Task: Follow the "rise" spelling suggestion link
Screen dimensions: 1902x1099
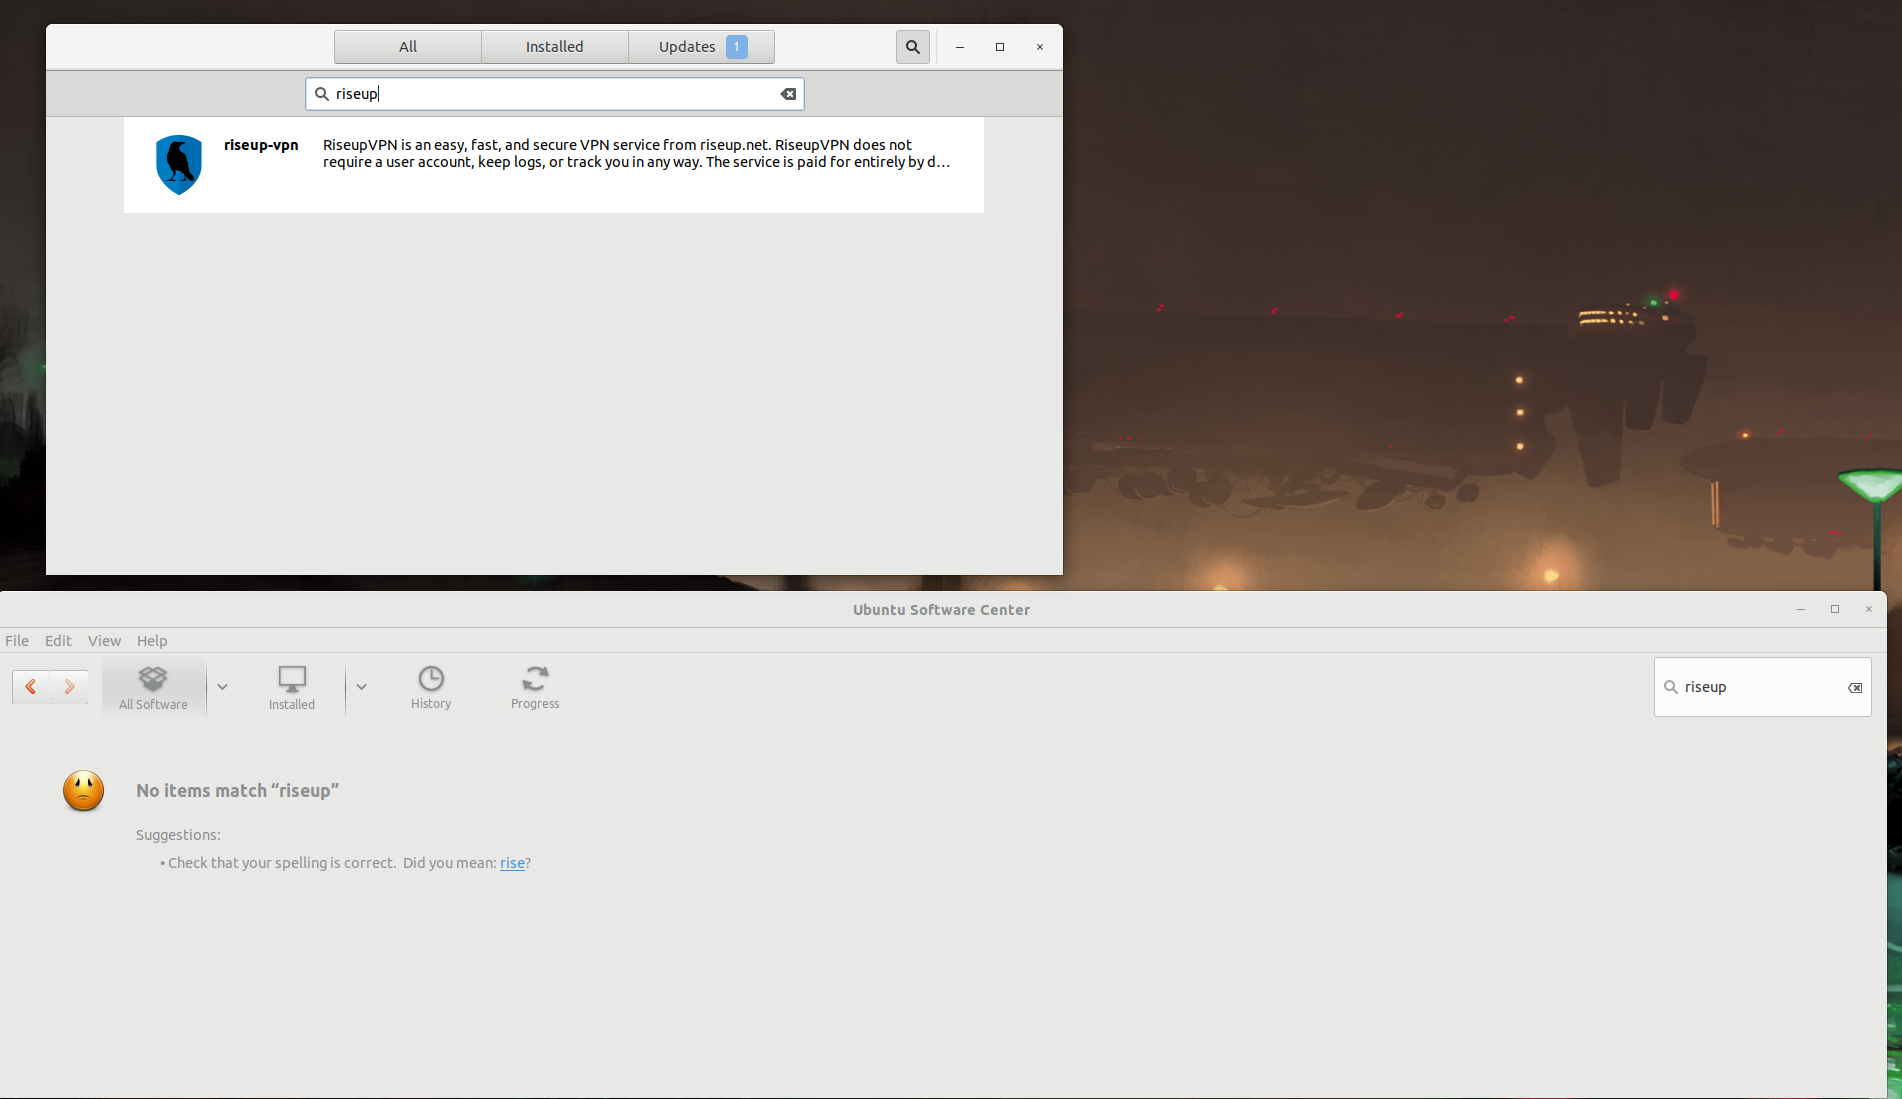Action: pyautogui.click(x=512, y=863)
